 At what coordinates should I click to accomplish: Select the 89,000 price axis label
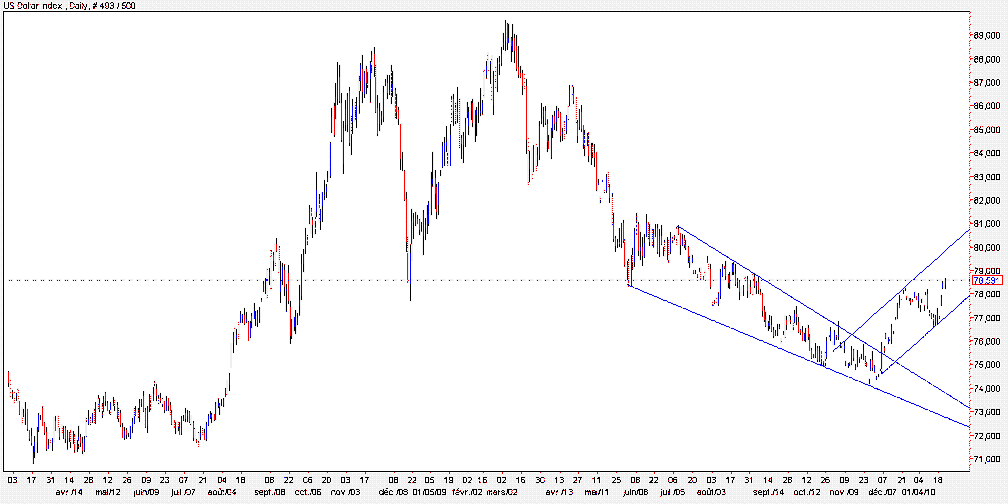[x=988, y=37]
